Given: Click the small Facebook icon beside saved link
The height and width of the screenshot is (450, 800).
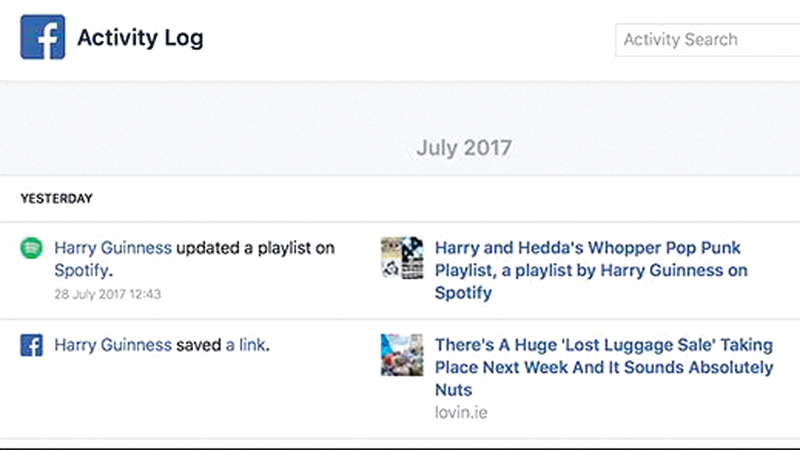Looking at the screenshot, I should click(31, 346).
